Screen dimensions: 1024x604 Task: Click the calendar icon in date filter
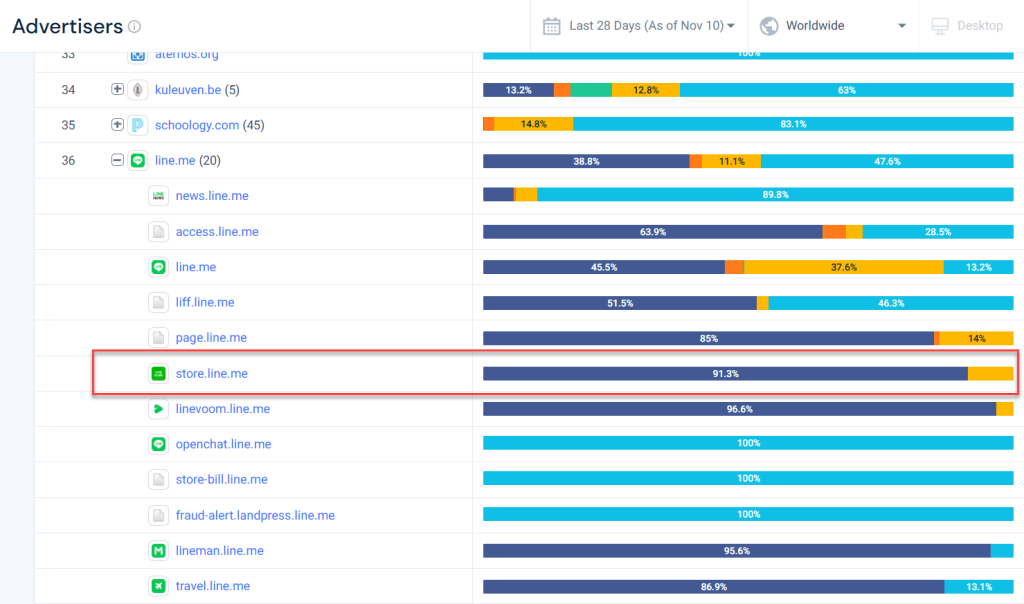pyautogui.click(x=552, y=26)
